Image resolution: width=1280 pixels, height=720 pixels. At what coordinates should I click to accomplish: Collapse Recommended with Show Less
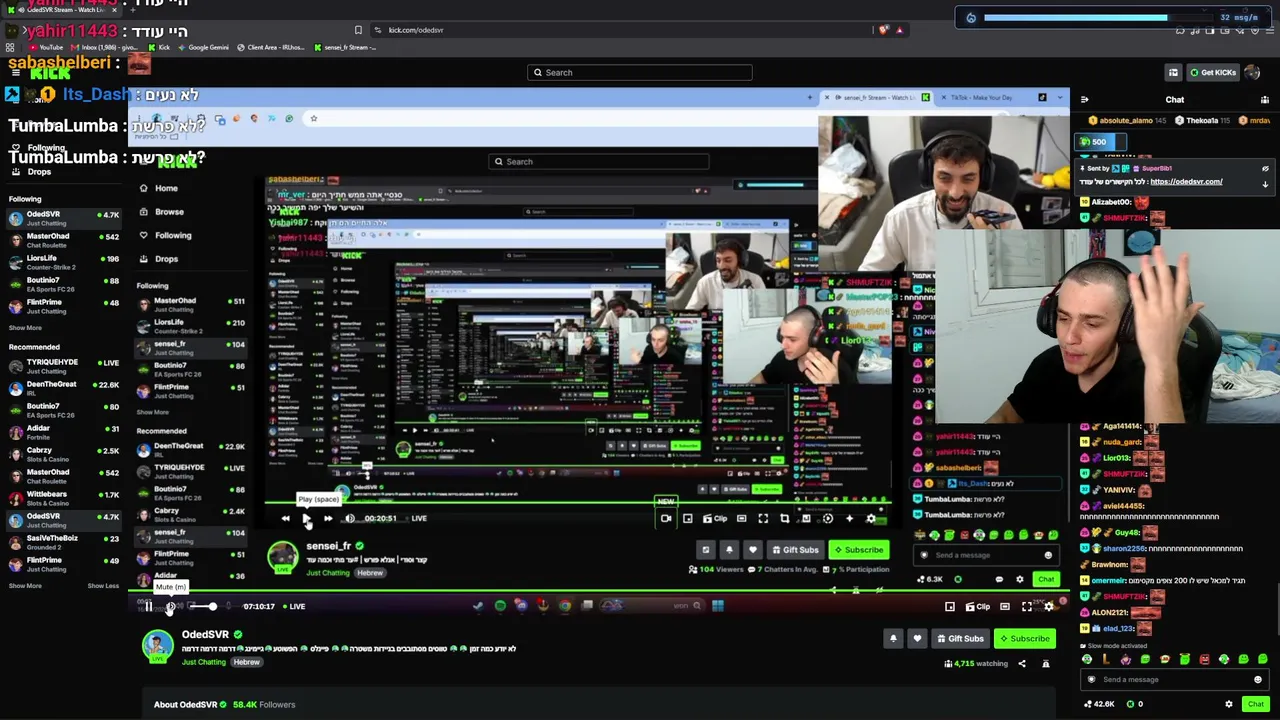[x=104, y=586]
